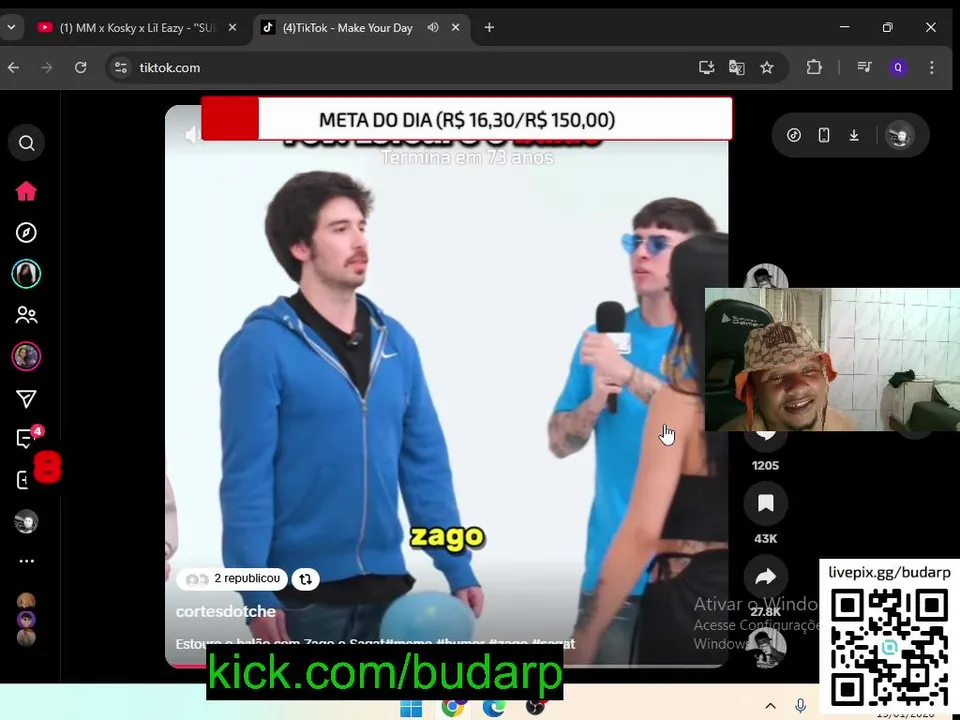The width and height of the screenshot is (960, 720).
Task: Click the Get app phone icon
Action: [x=824, y=135]
